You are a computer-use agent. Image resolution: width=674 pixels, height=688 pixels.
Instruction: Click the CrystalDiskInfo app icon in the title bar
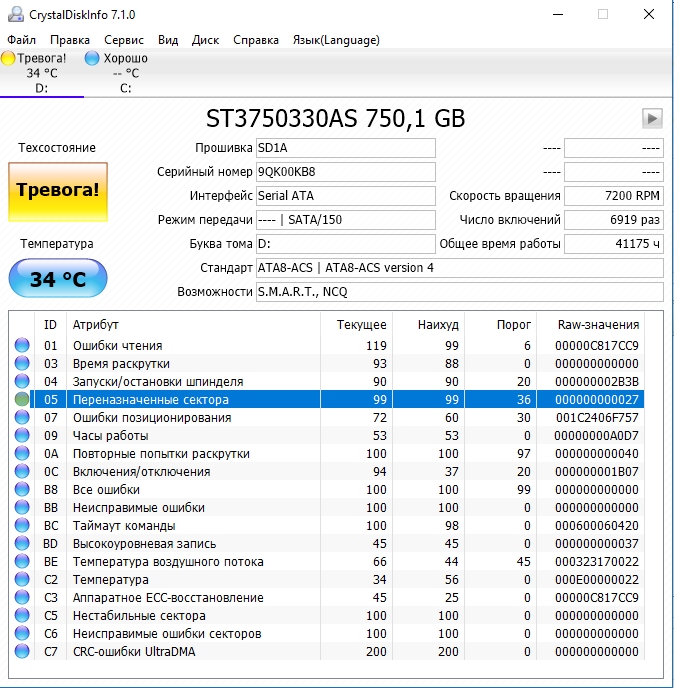click(16, 14)
